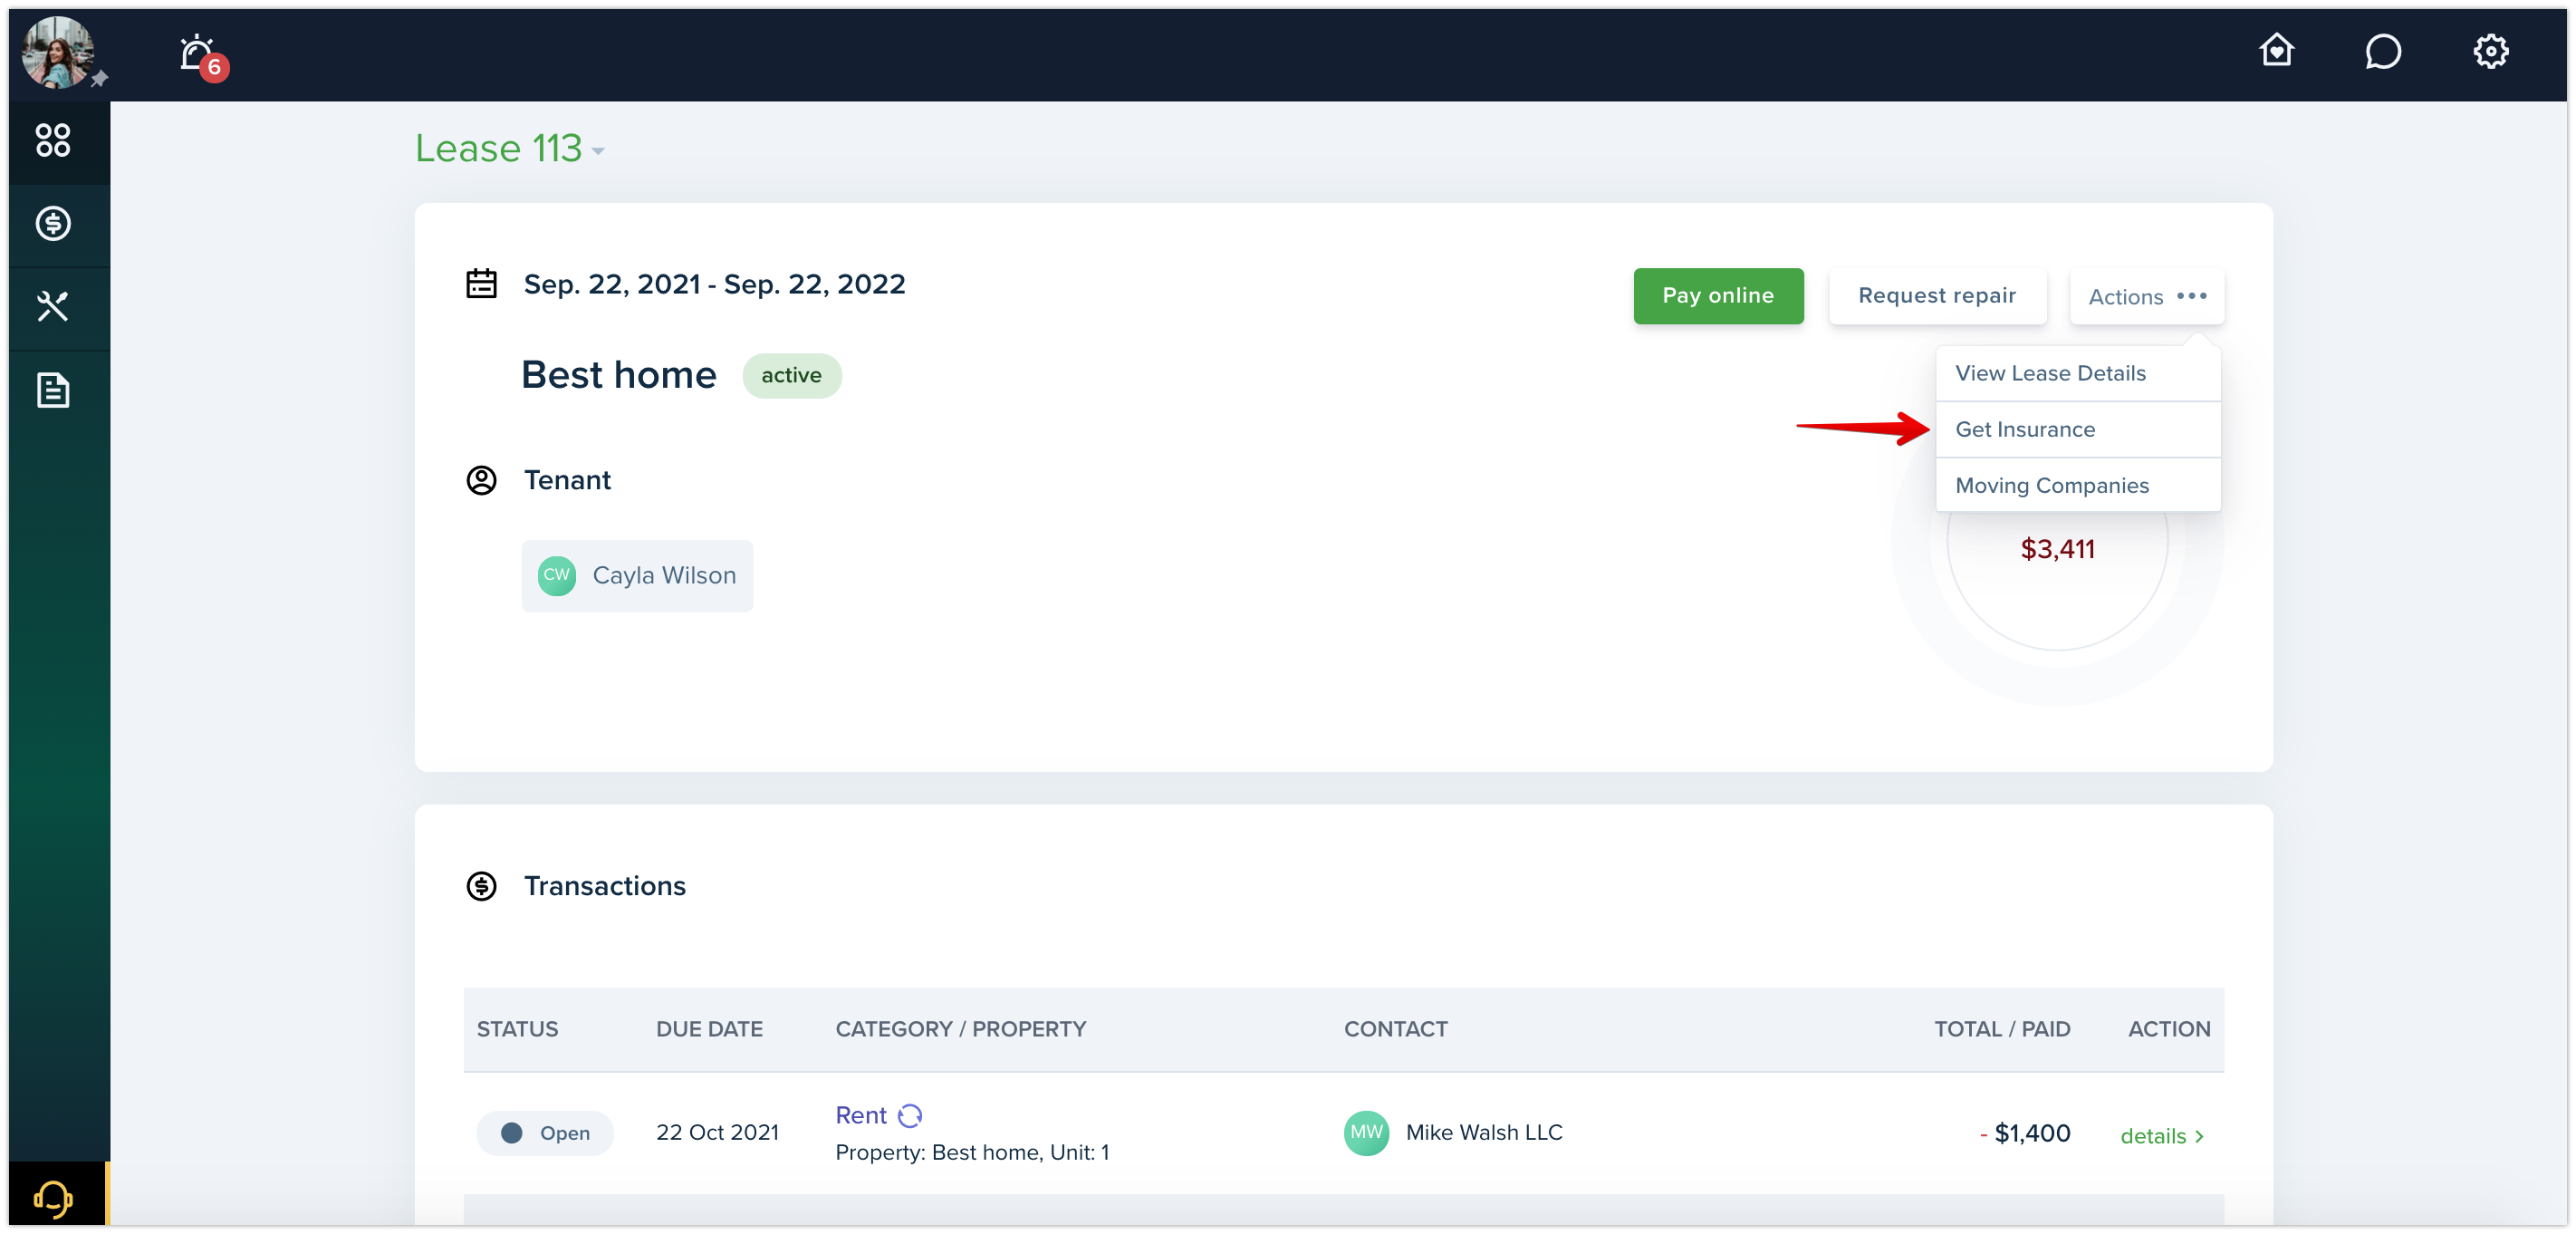Screen dimensions: 2576x1234
Task: Open details link for Rent transaction
Action: tap(2161, 1136)
